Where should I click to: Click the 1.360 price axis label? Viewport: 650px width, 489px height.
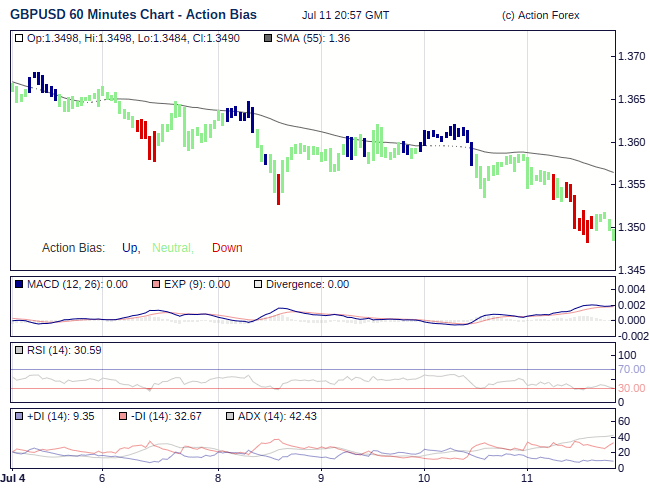click(x=631, y=142)
